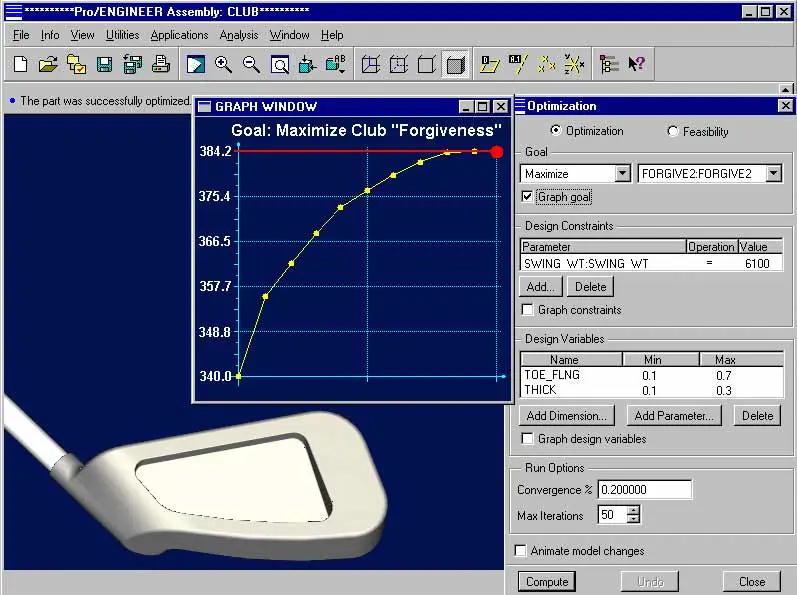Open the Info menu

50,35
